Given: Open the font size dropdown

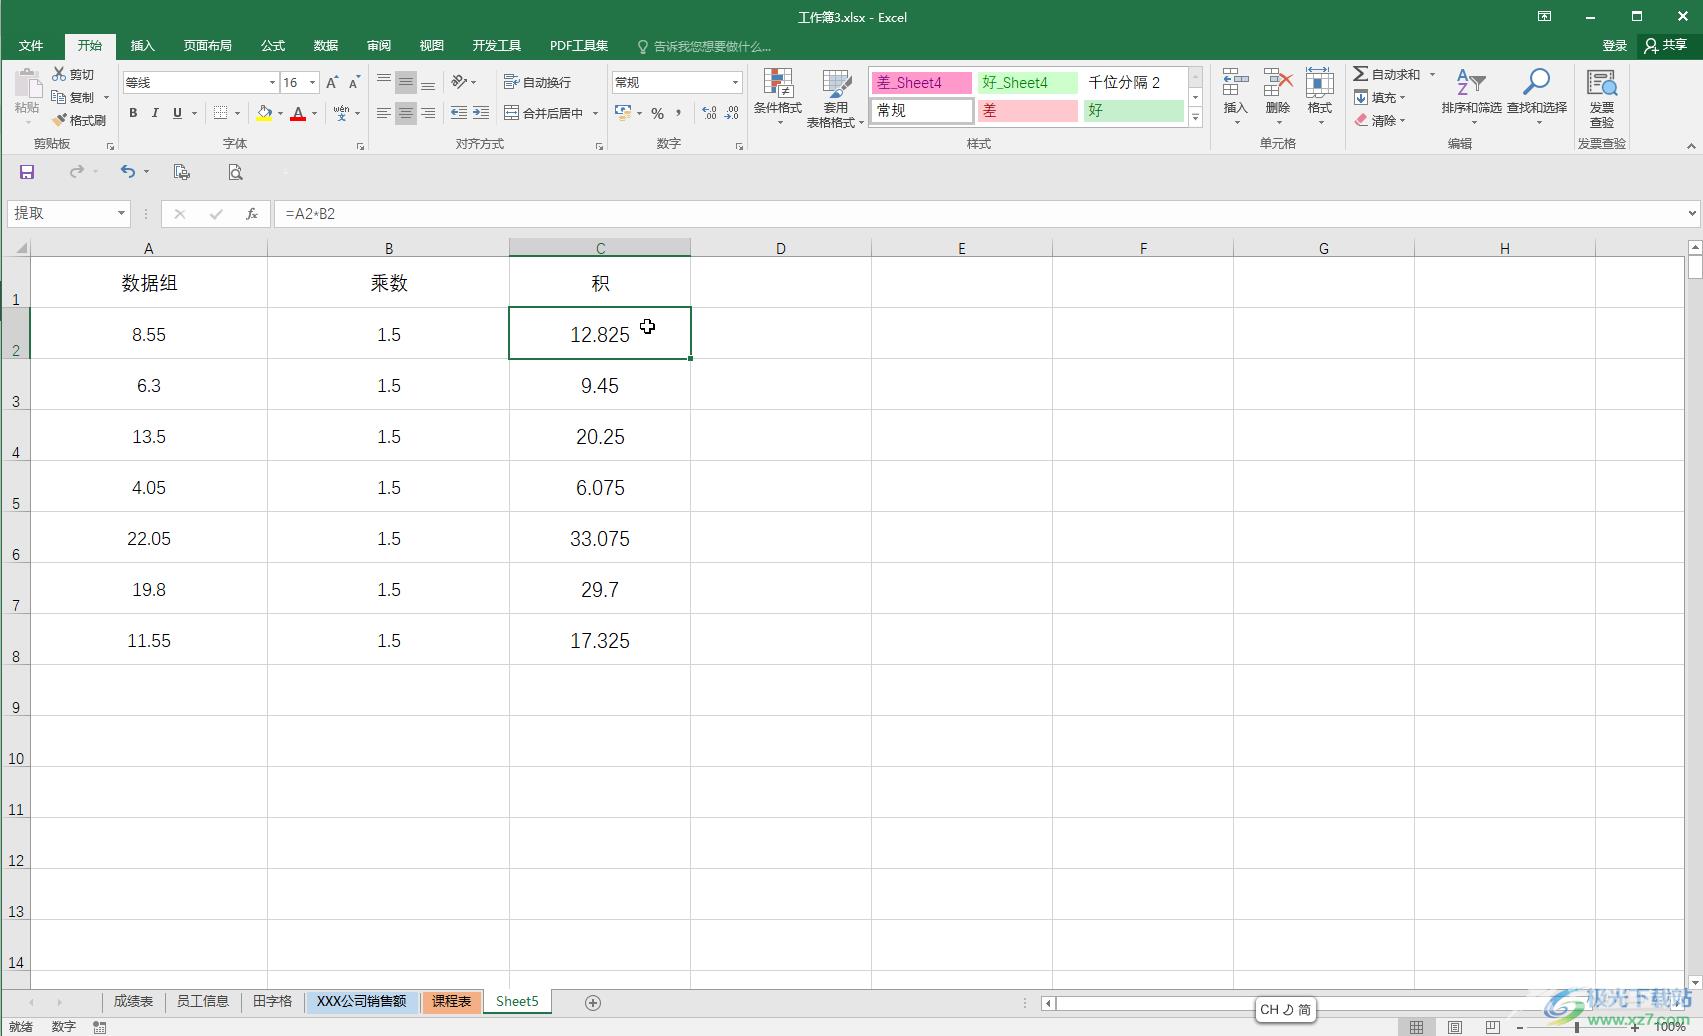Looking at the screenshot, I should coord(313,83).
